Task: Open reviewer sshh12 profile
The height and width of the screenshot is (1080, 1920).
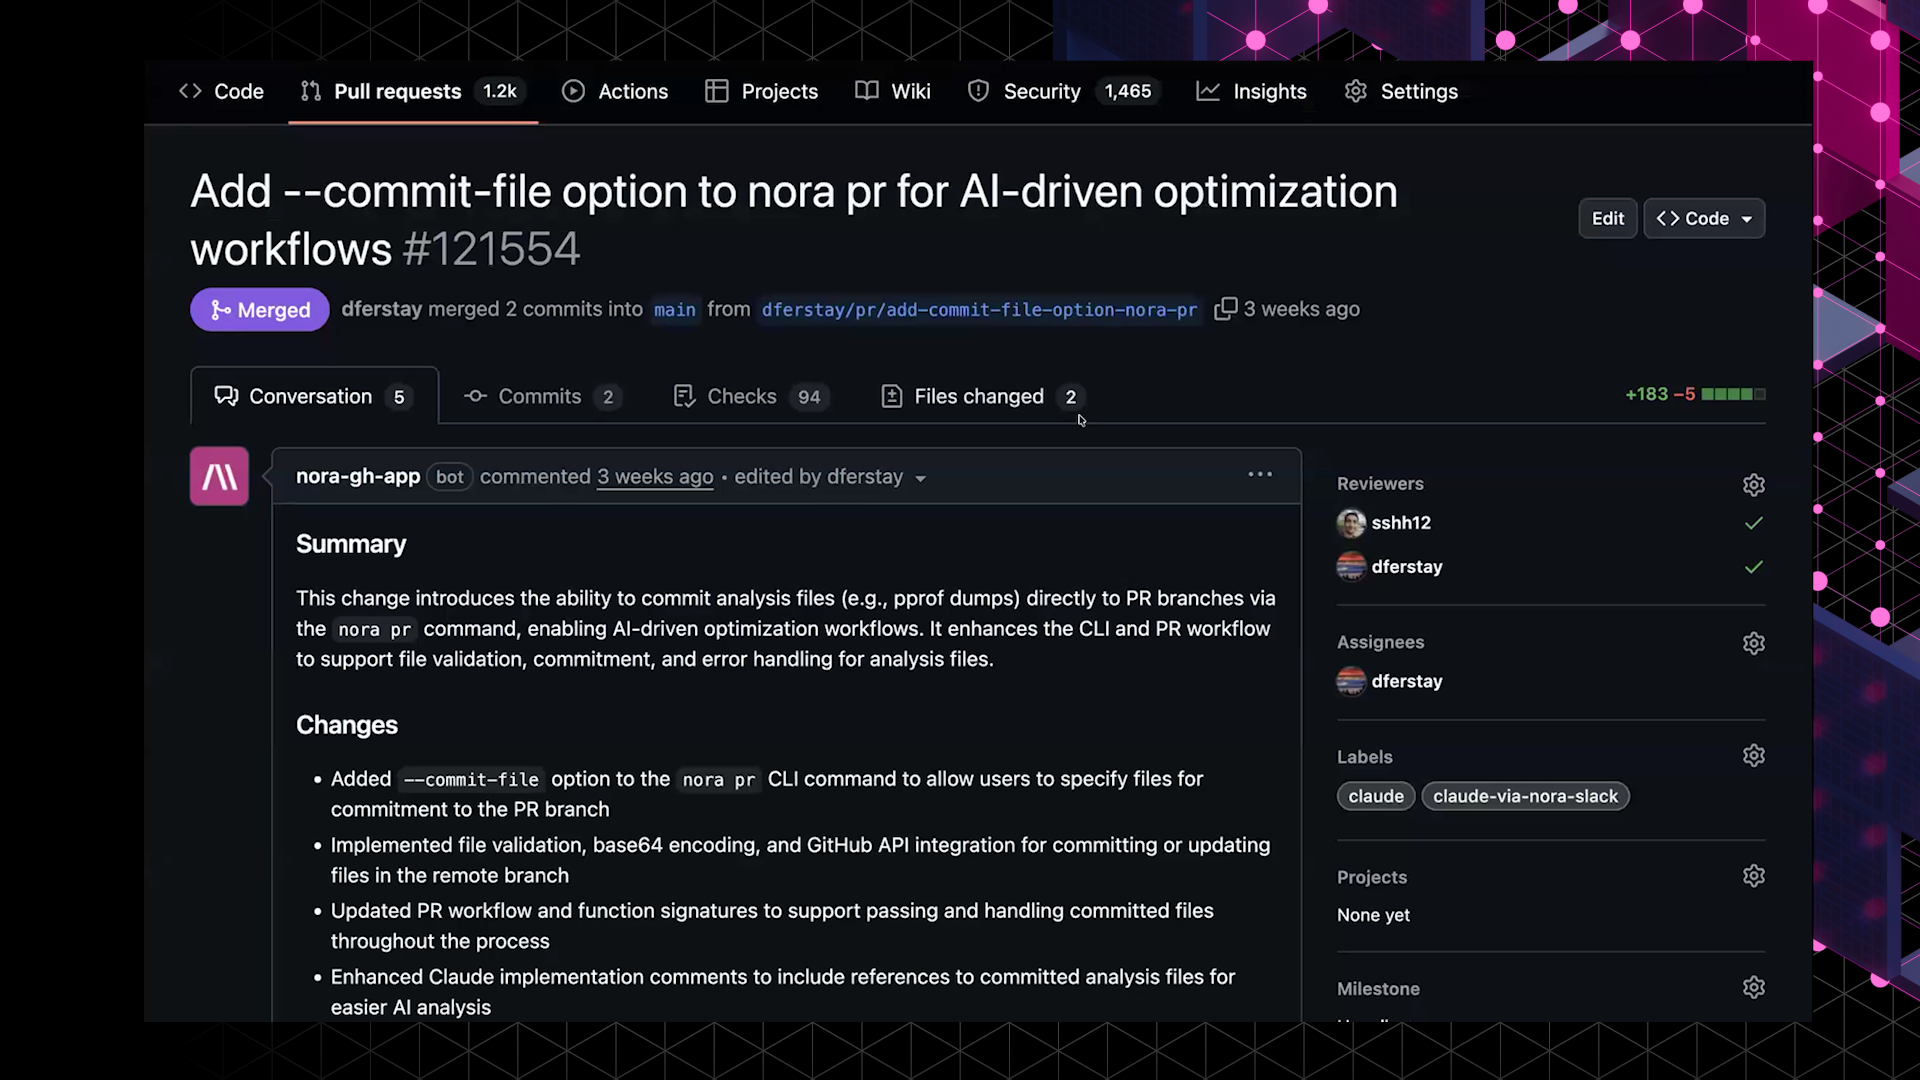Action: tap(1401, 523)
